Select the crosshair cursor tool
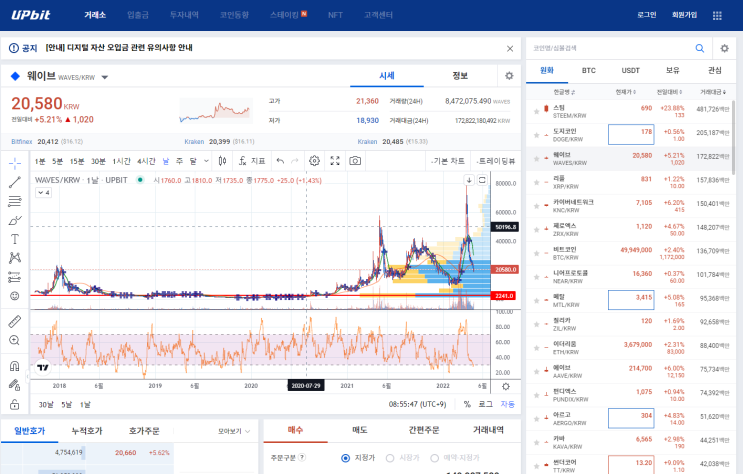Screen dimensions: 743x474 [15, 164]
